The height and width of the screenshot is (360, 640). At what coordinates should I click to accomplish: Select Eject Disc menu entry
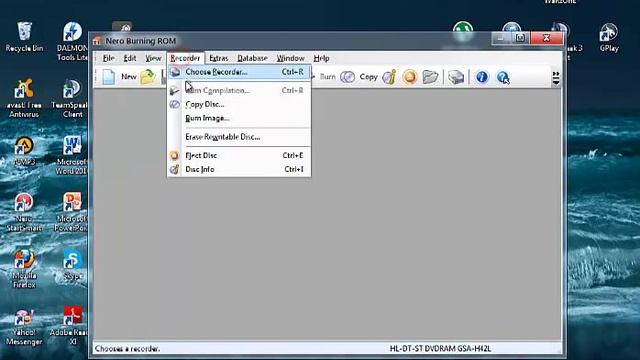(x=239, y=156)
